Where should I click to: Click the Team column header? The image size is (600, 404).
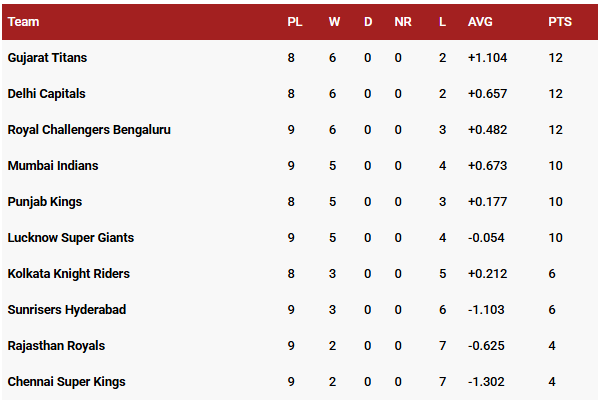tap(24, 21)
